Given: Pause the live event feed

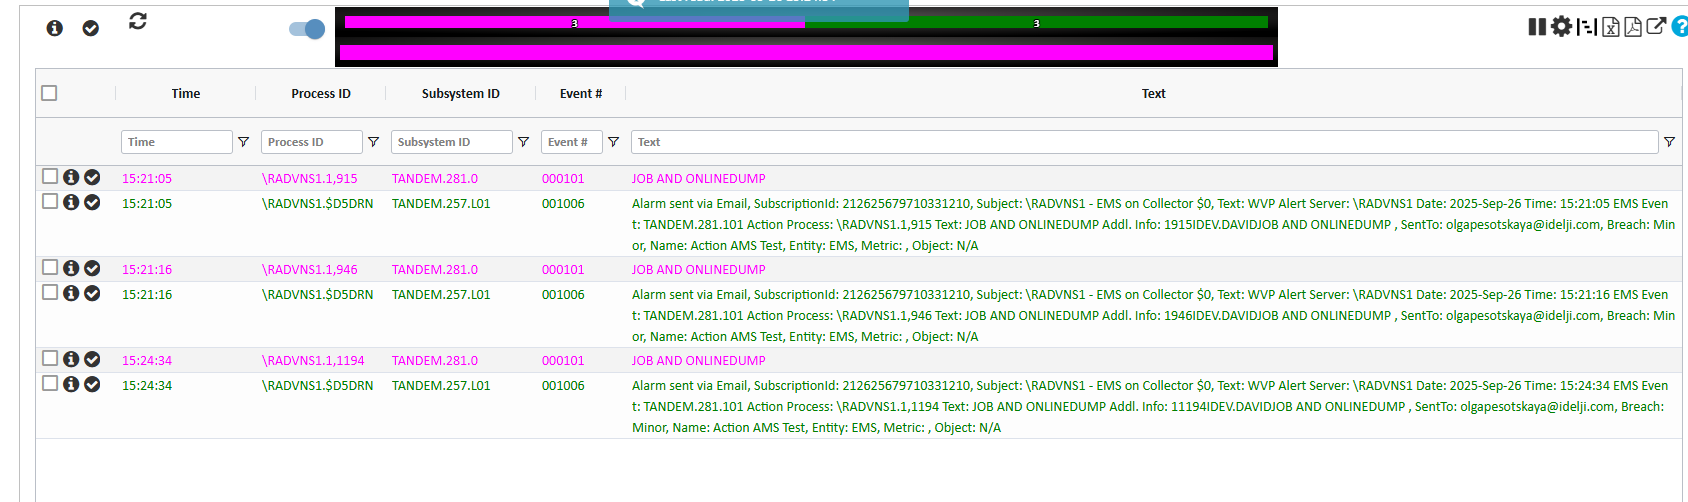Looking at the screenshot, I should coord(1537,27).
